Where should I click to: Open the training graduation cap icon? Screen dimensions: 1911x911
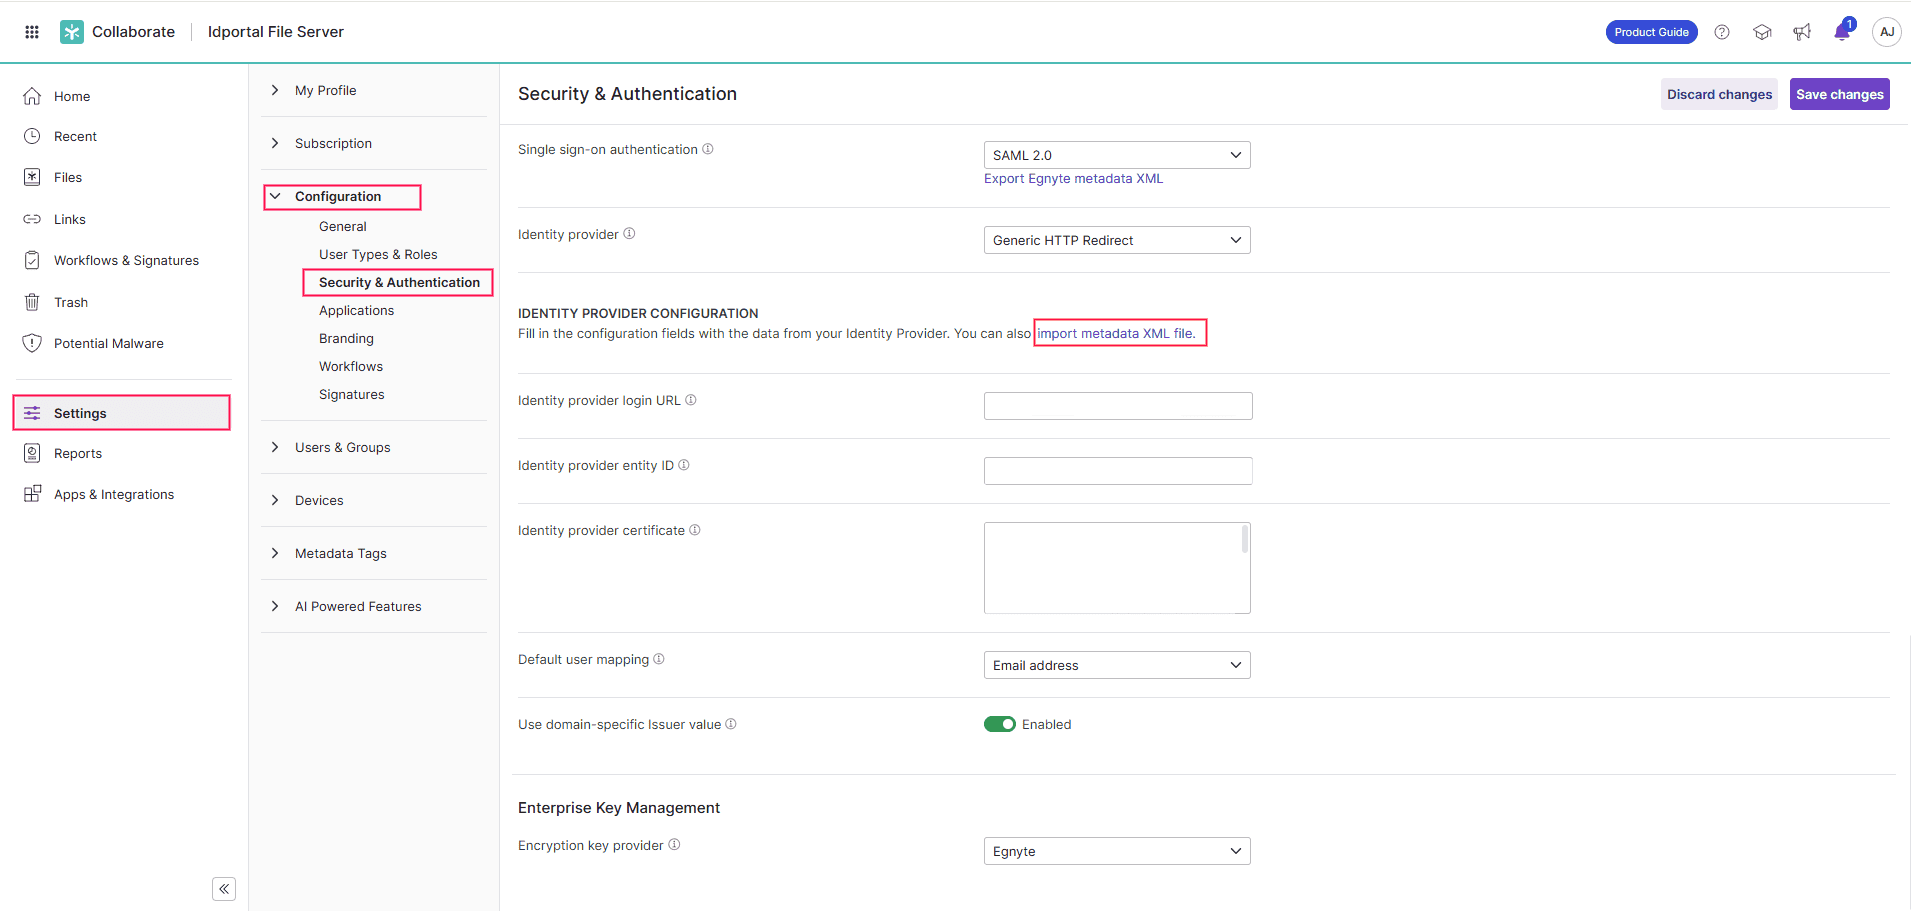point(1762,31)
